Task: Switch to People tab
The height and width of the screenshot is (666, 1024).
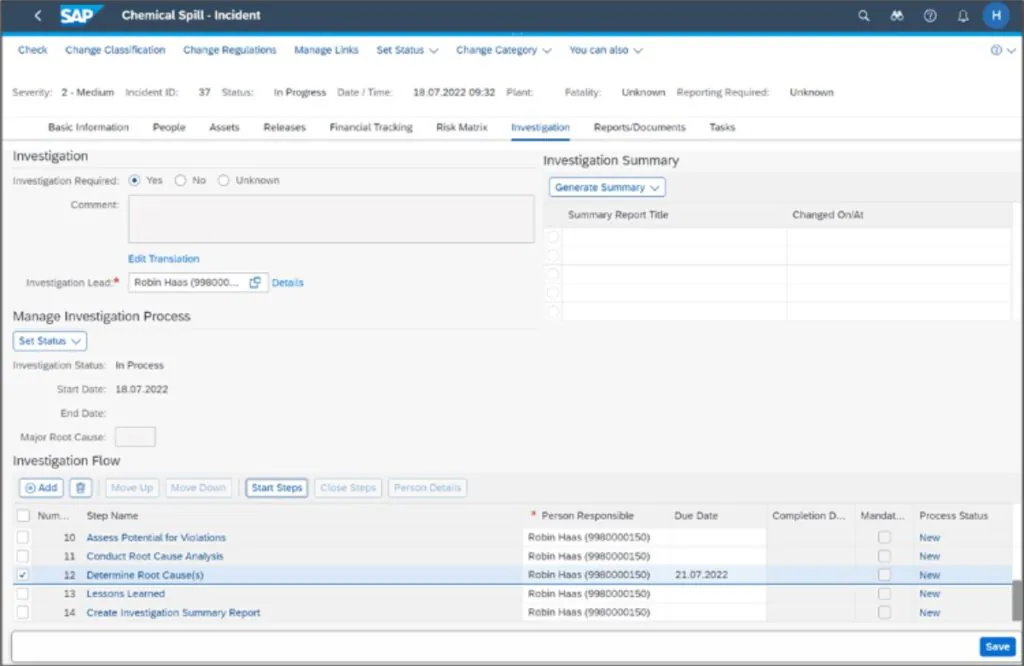Action: pos(169,127)
